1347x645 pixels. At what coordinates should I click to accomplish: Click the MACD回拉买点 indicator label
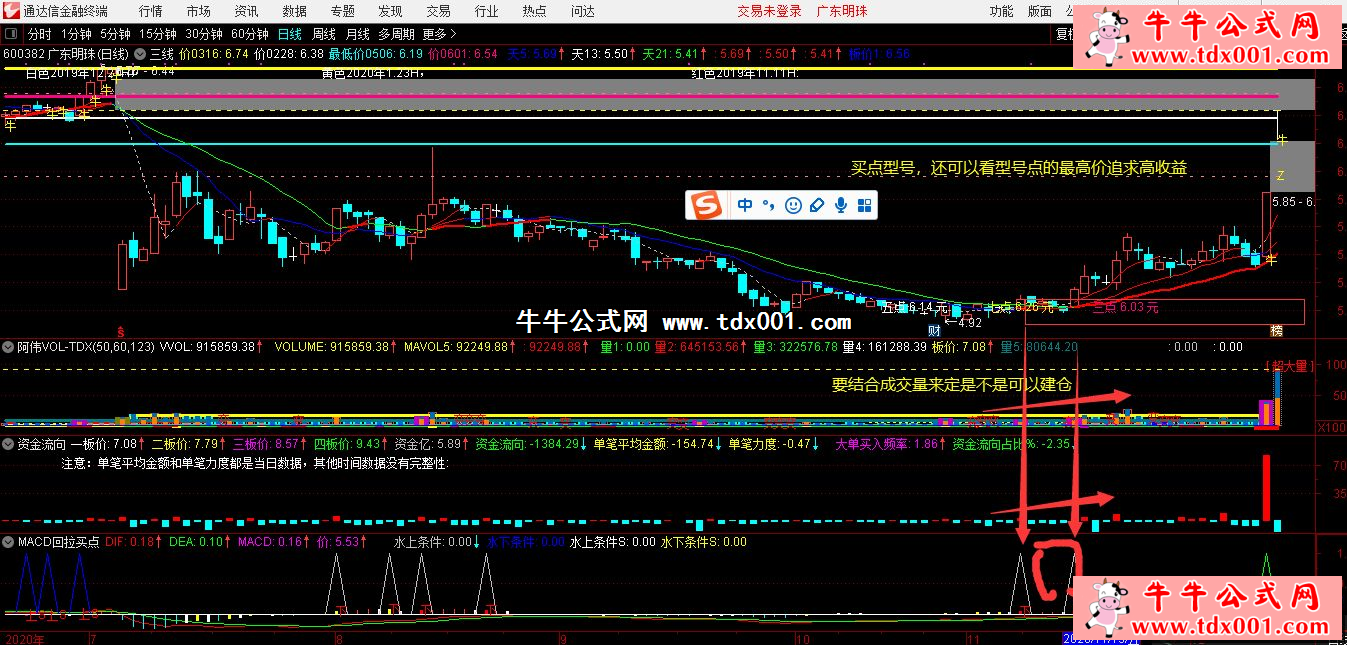[x=59, y=542]
